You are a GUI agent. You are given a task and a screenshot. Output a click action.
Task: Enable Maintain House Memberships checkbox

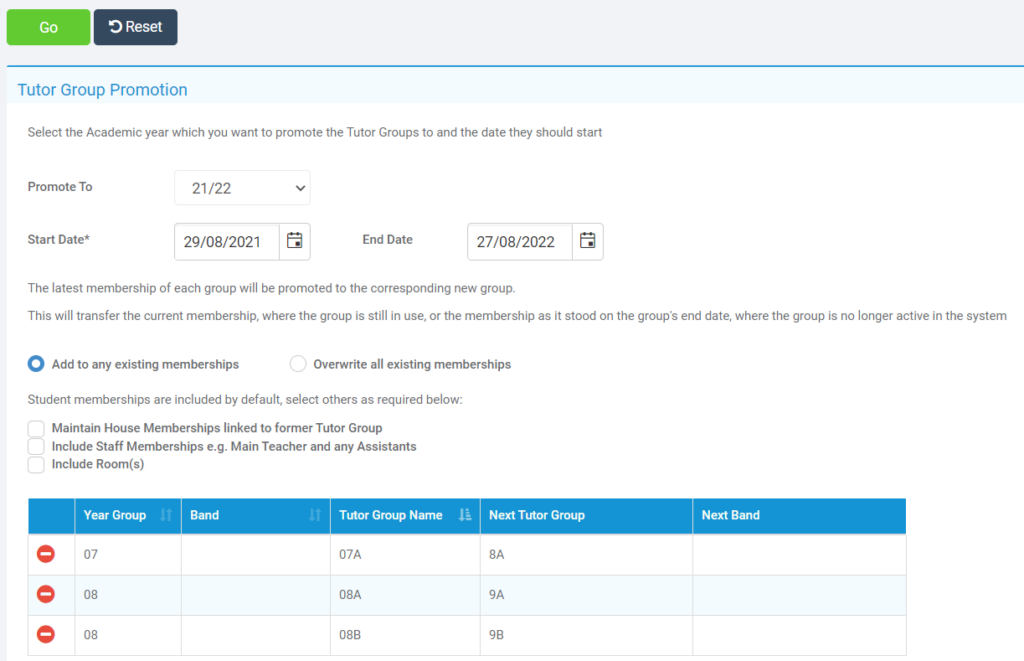coord(36,428)
